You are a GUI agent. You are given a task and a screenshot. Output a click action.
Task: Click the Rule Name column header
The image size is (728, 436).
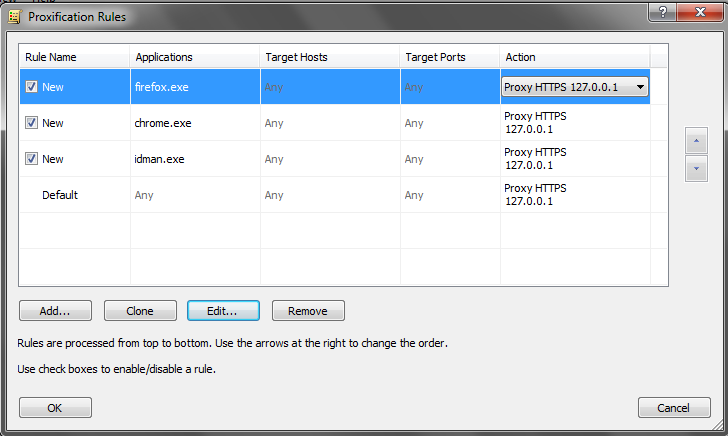tap(74, 57)
